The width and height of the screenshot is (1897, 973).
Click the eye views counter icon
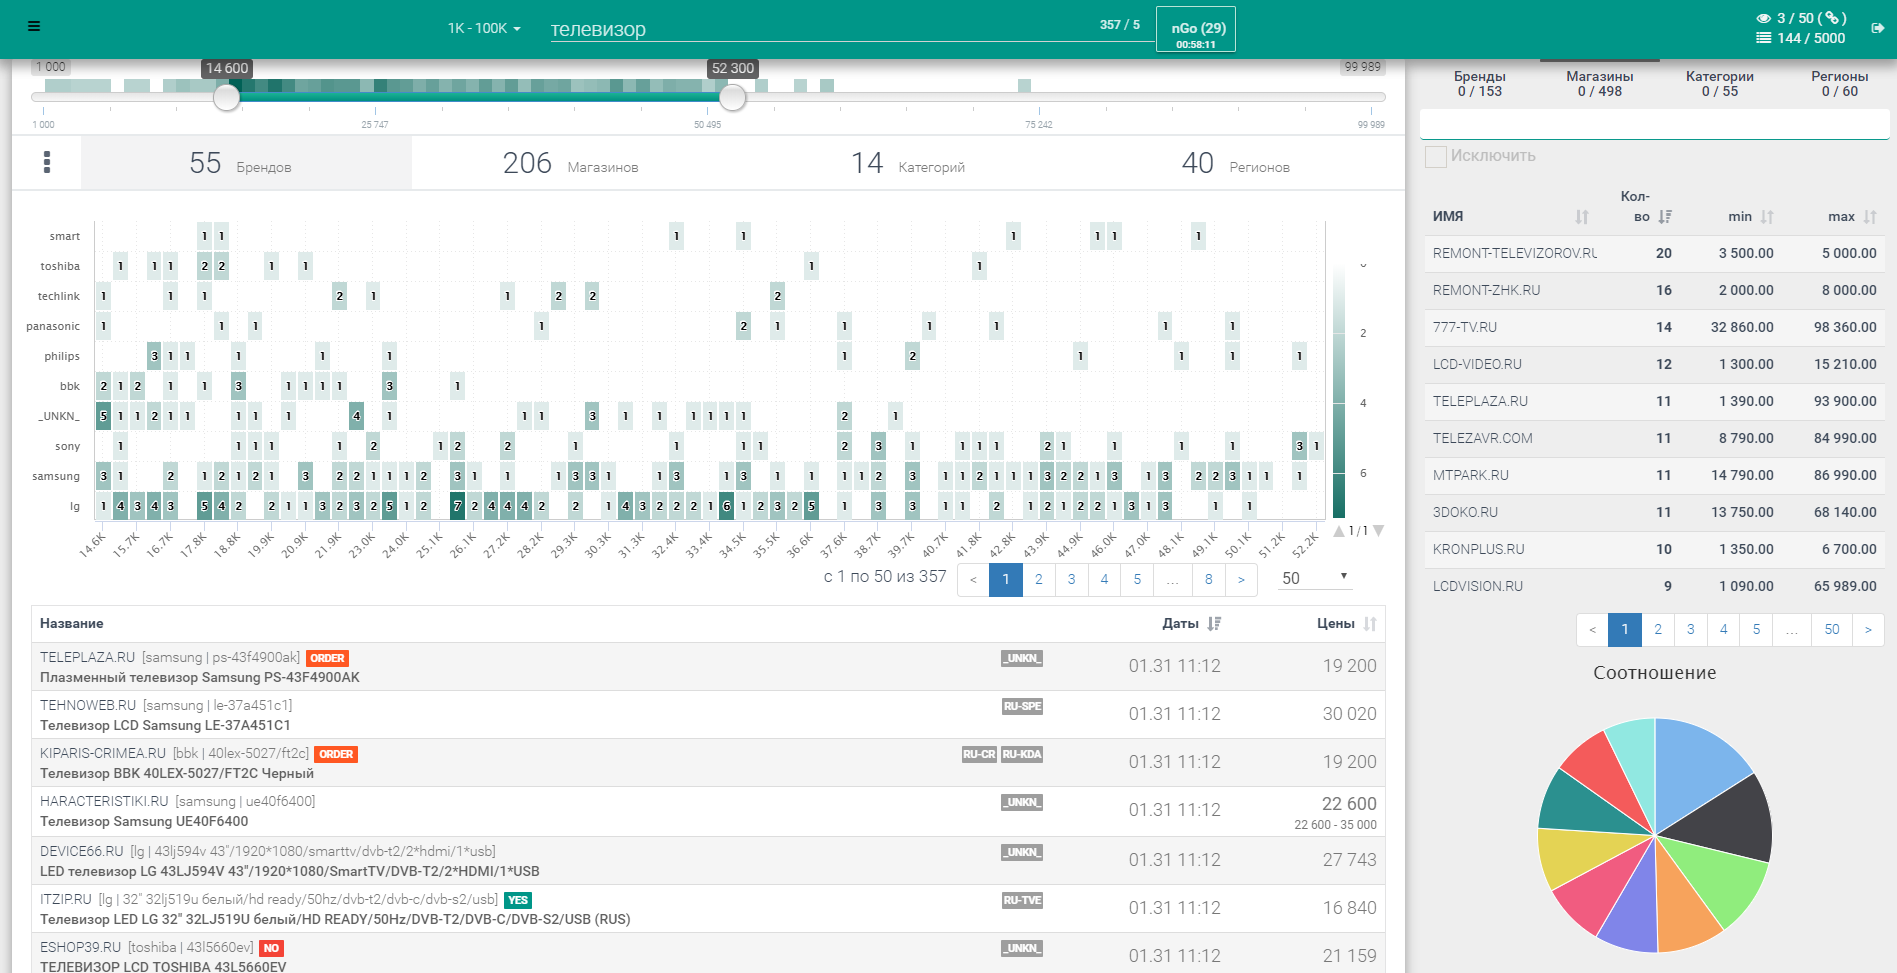(x=1763, y=18)
